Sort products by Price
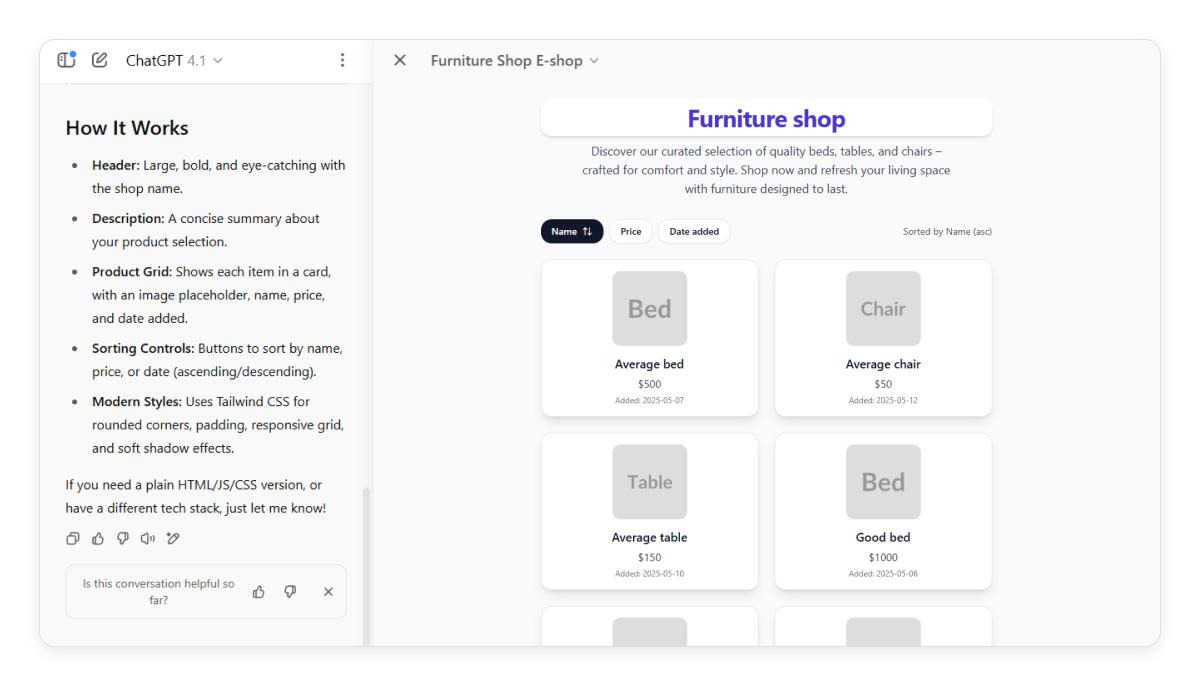 click(x=631, y=231)
